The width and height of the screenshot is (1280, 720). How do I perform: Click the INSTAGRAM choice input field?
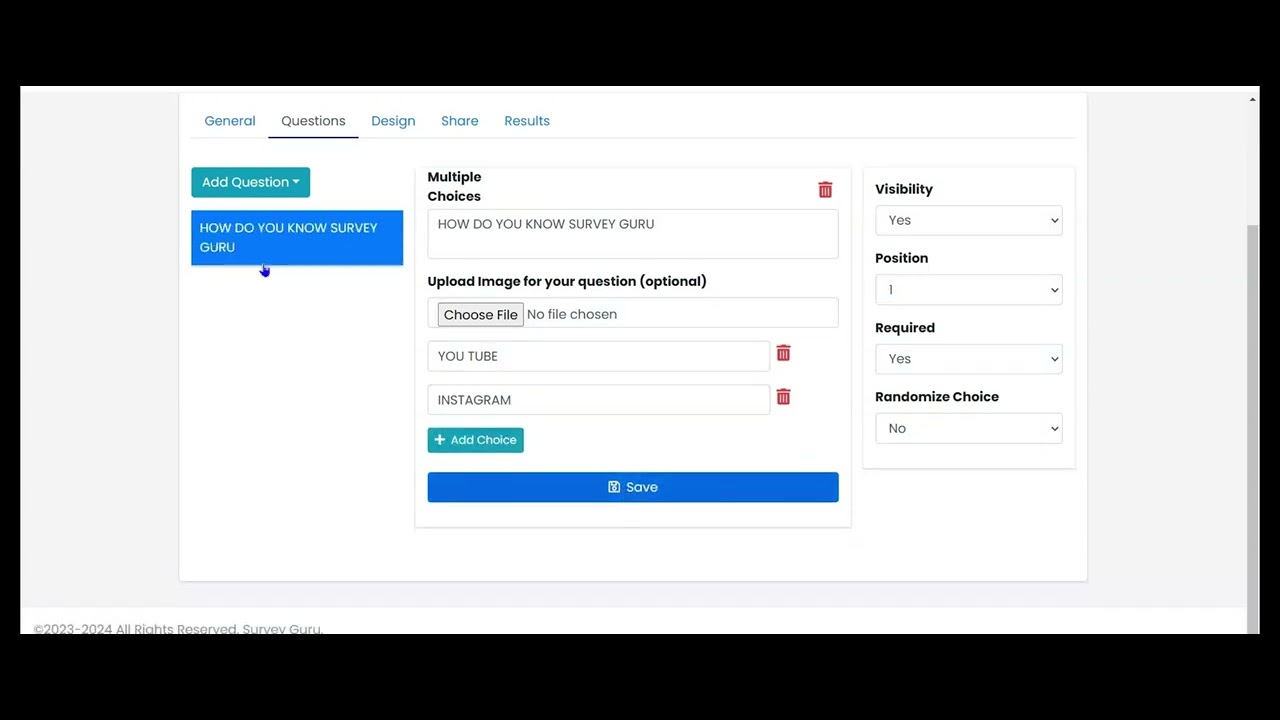[598, 400]
